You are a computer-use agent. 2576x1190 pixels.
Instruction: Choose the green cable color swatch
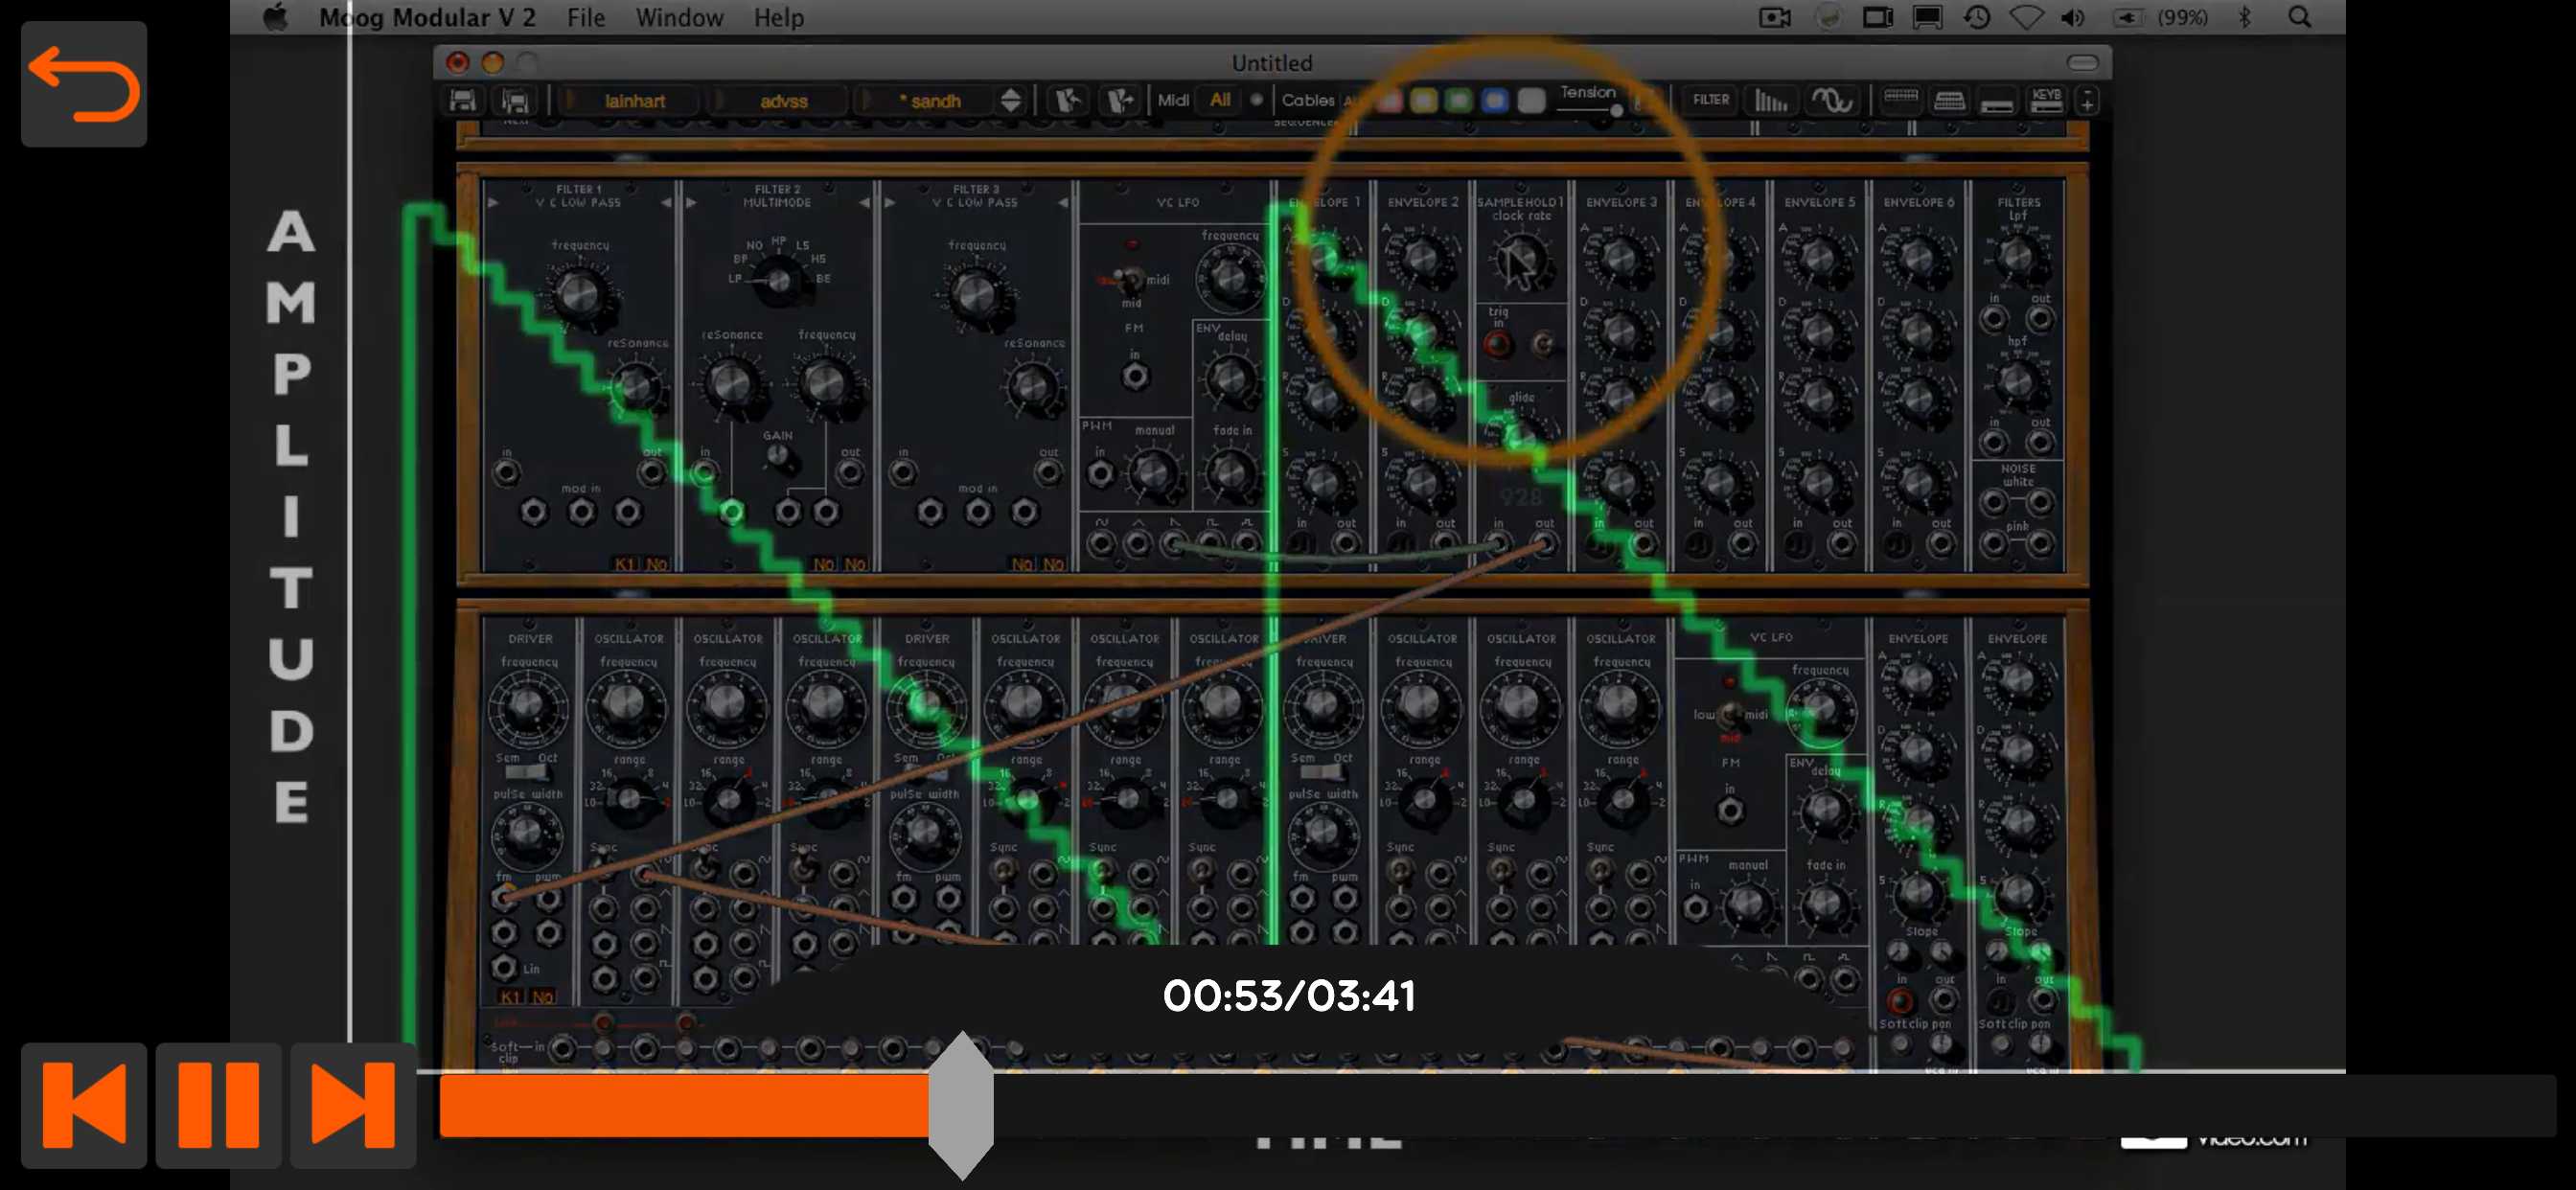[1459, 100]
